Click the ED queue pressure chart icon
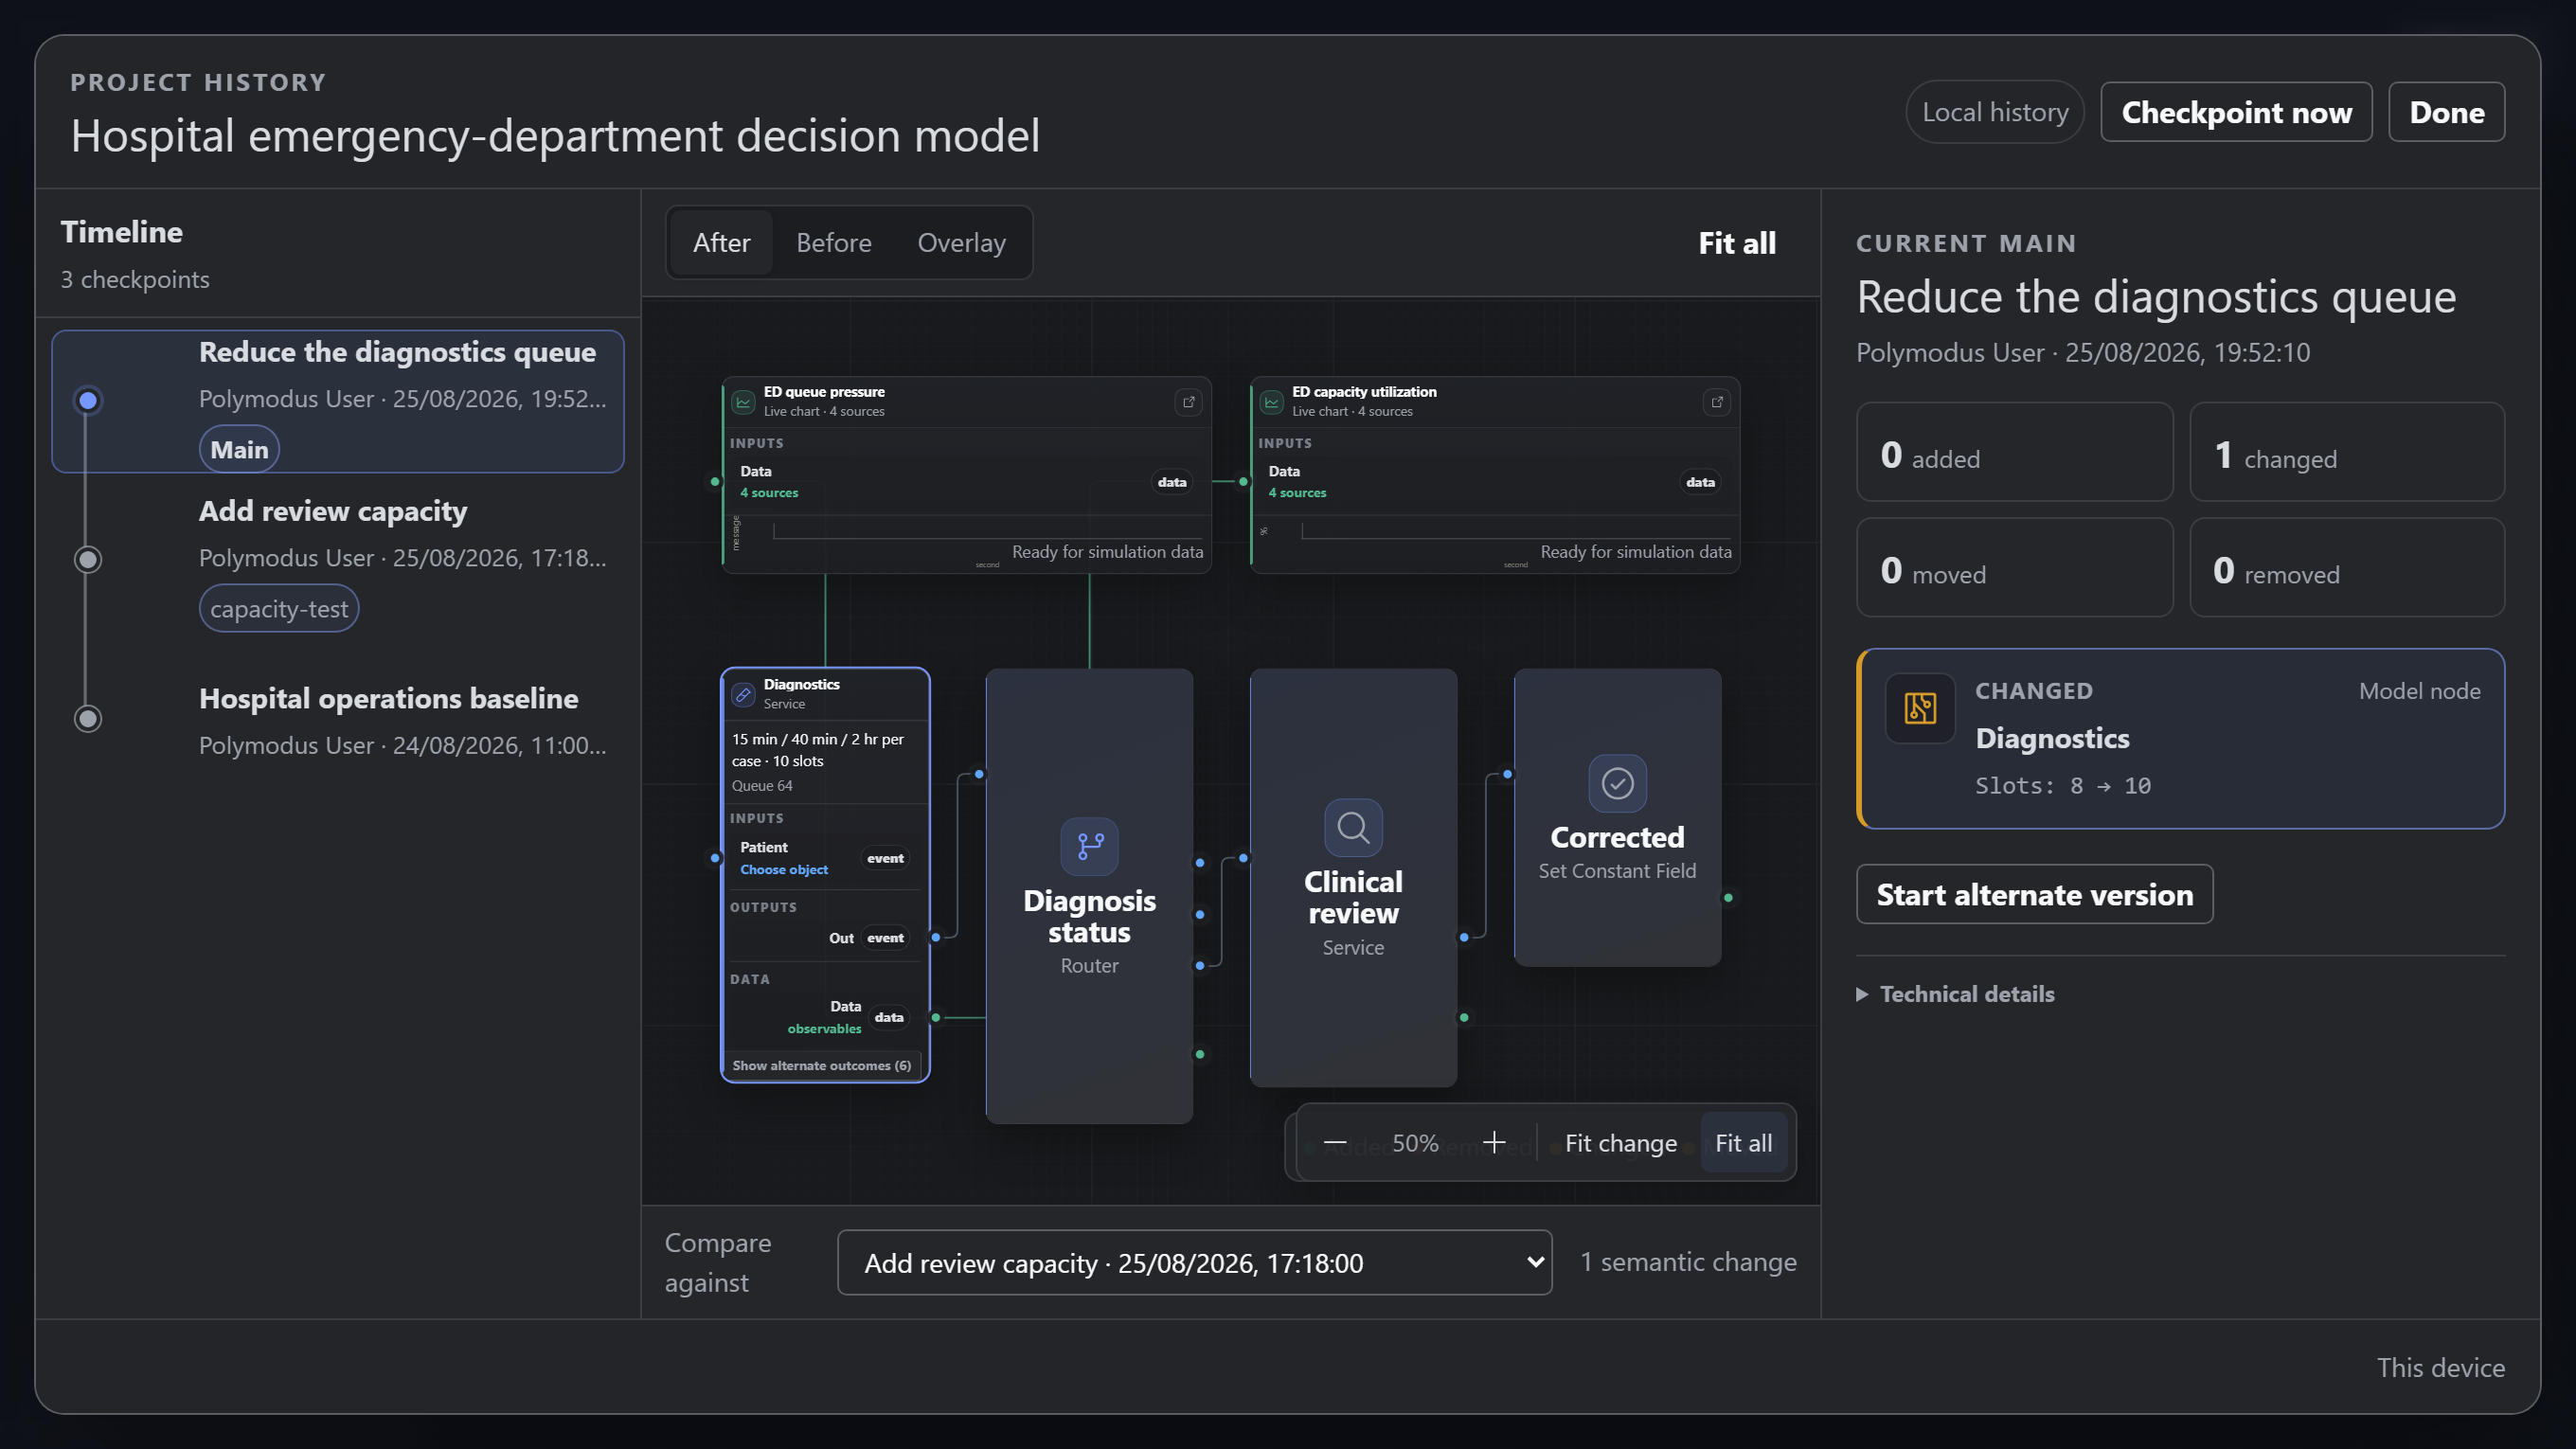The height and width of the screenshot is (1449, 2576). 743,402
